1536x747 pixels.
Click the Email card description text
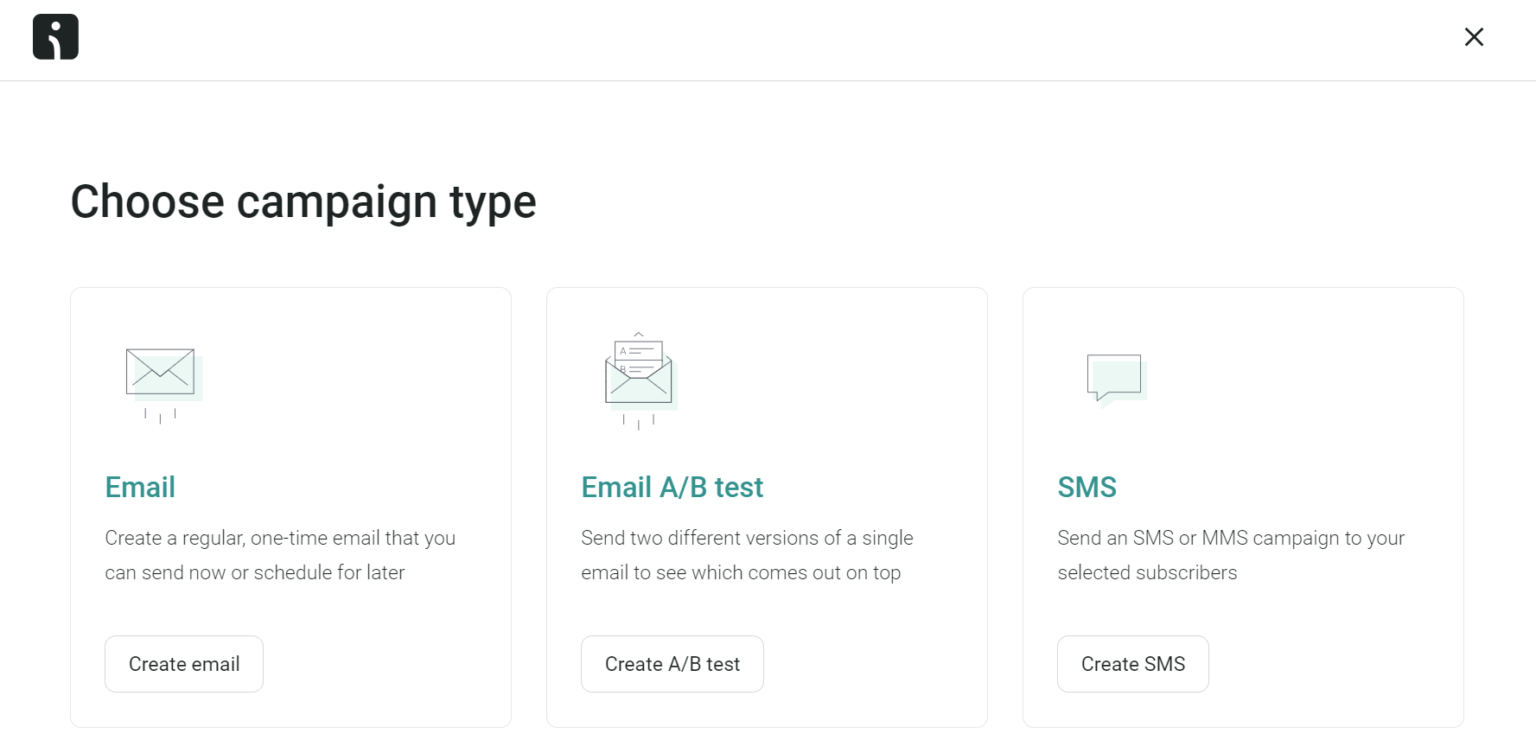click(x=280, y=555)
